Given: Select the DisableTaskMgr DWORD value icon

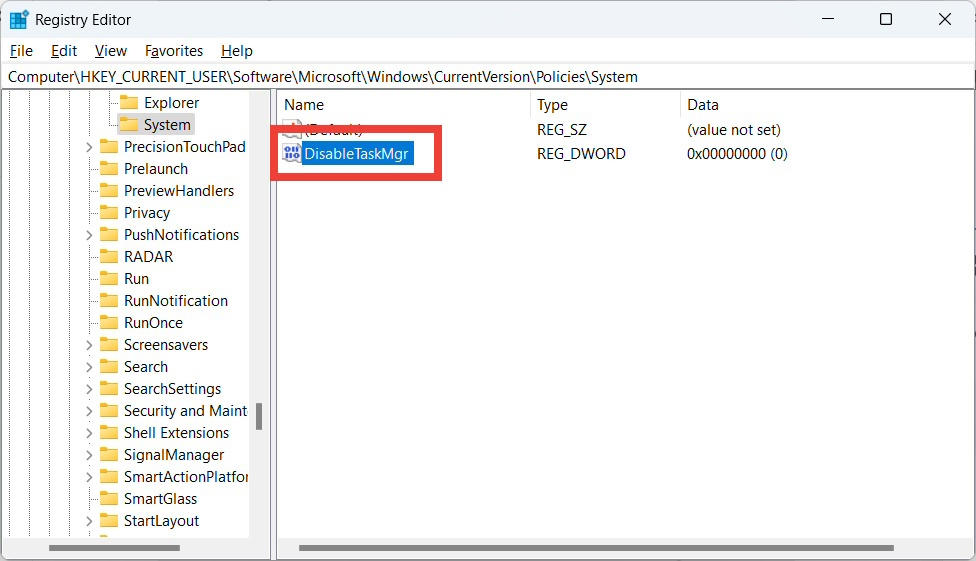Looking at the screenshot, I should tap(291, 153).
